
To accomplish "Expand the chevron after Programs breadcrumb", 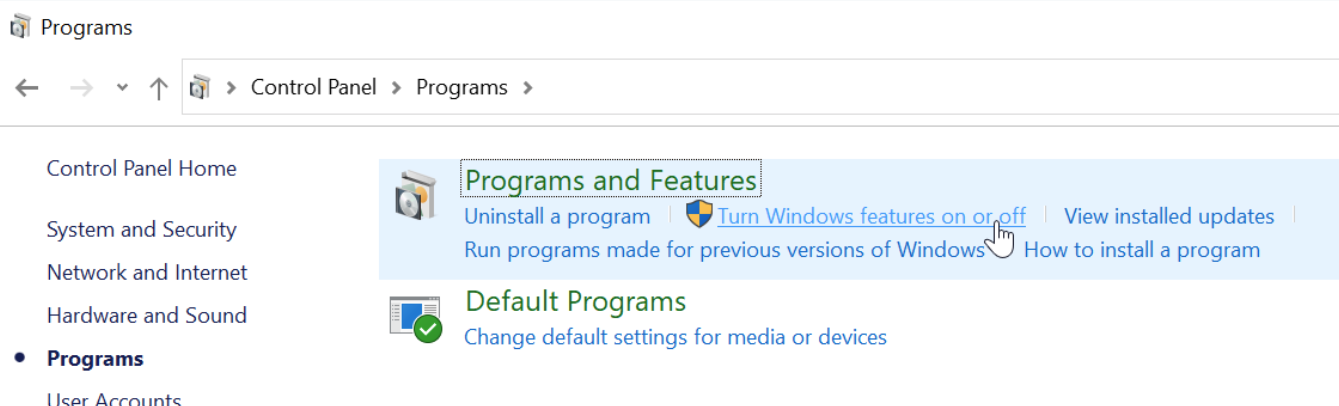I will [527, 88].
